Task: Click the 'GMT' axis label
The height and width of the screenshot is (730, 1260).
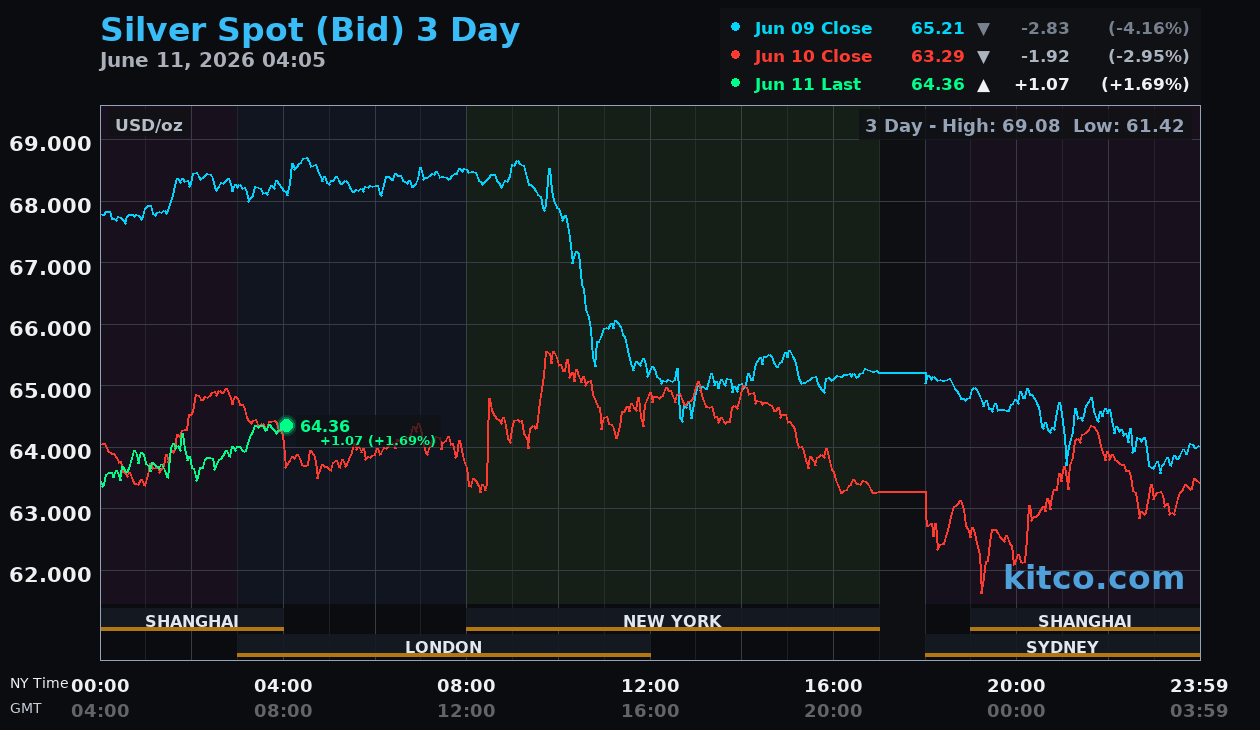Action: (26, 708)
